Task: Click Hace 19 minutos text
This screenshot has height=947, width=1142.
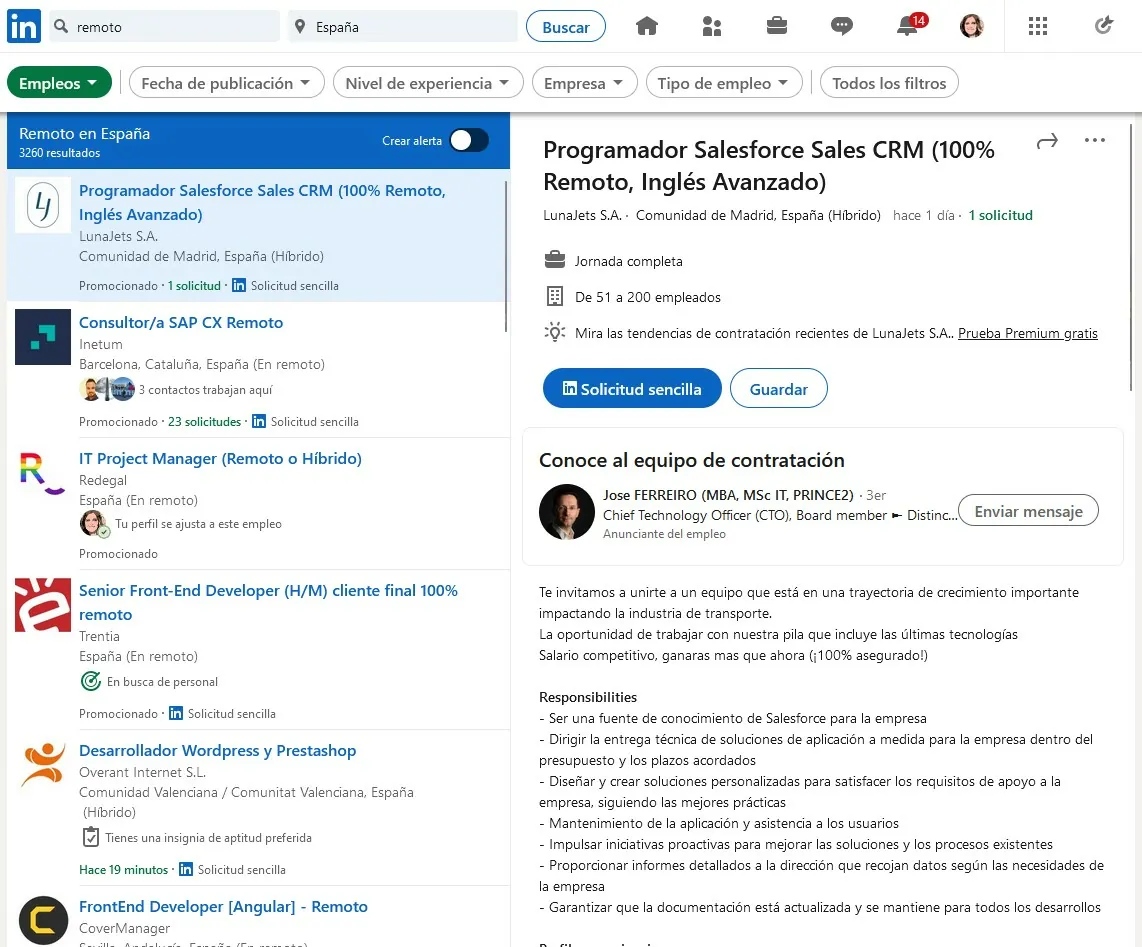Action: coord(123,869)
